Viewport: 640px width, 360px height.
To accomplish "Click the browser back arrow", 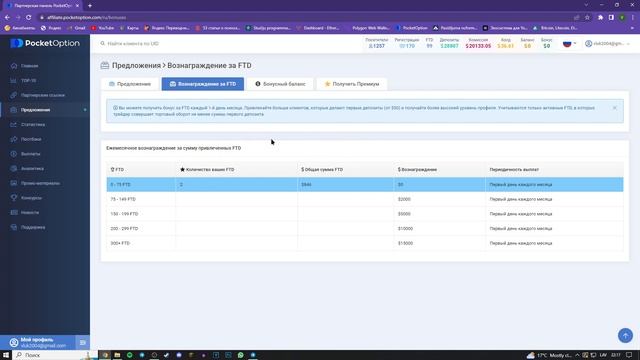I will coord(7,18).
